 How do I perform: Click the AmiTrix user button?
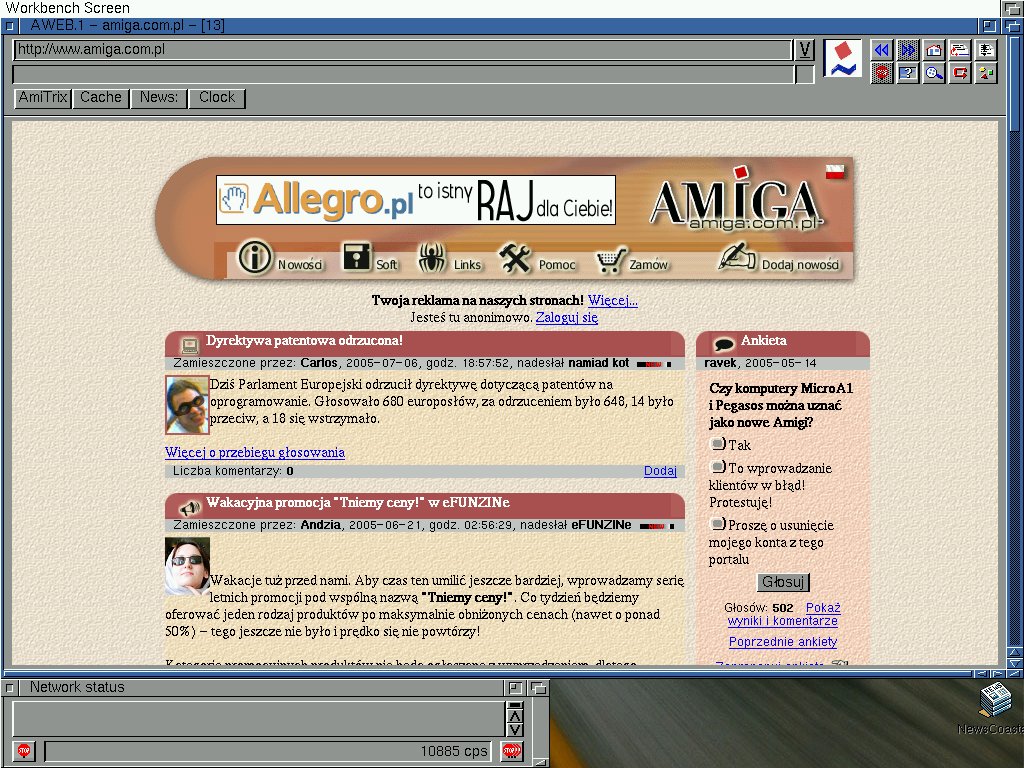point(43,98)
